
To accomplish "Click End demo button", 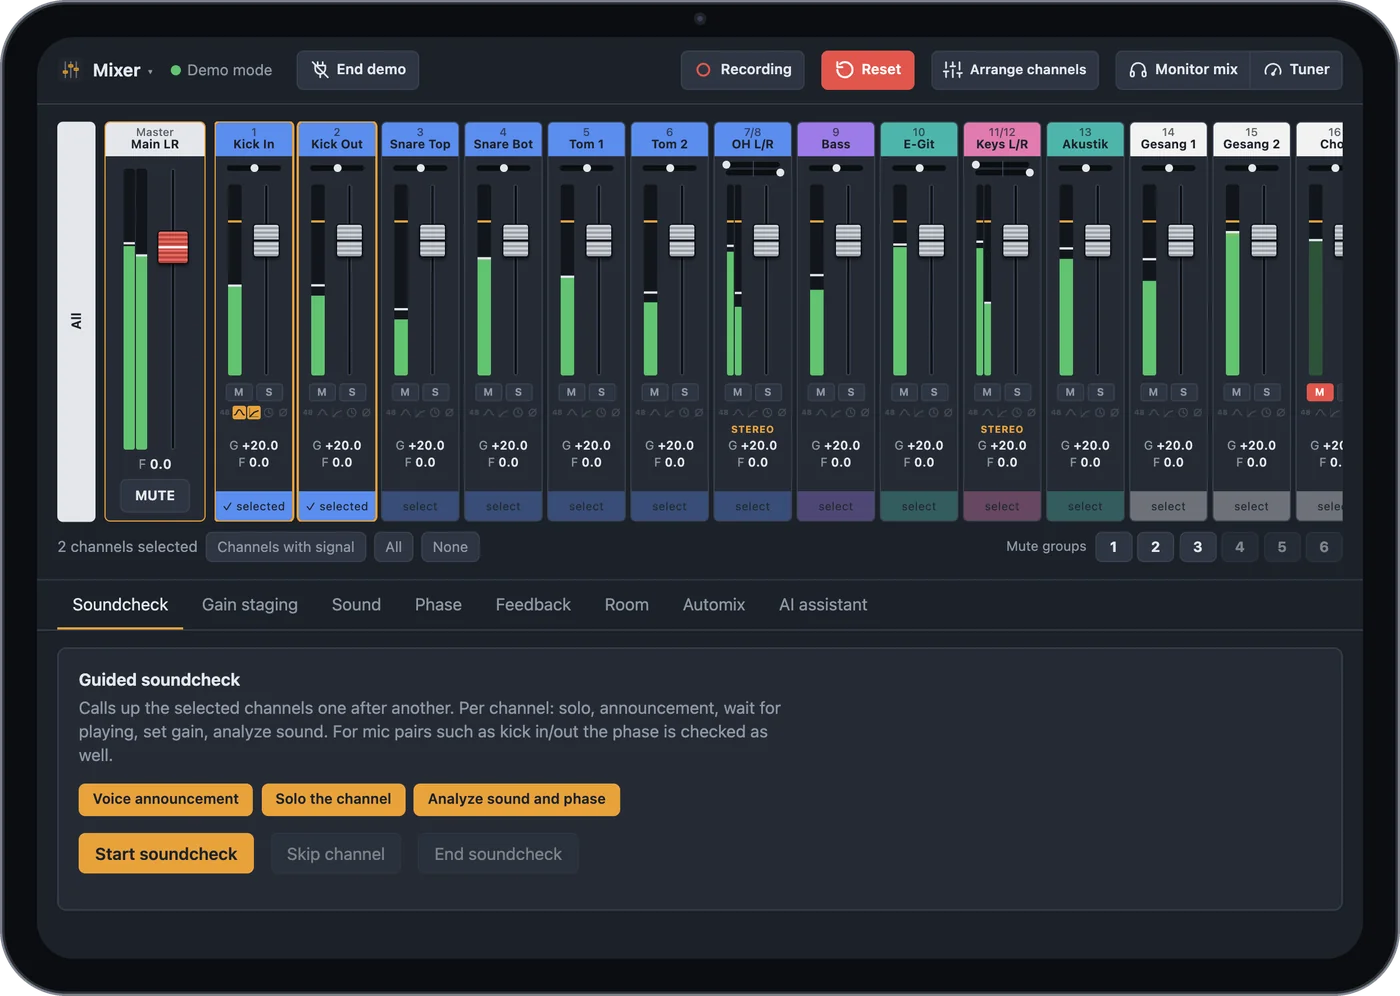I will coord(358,70).
